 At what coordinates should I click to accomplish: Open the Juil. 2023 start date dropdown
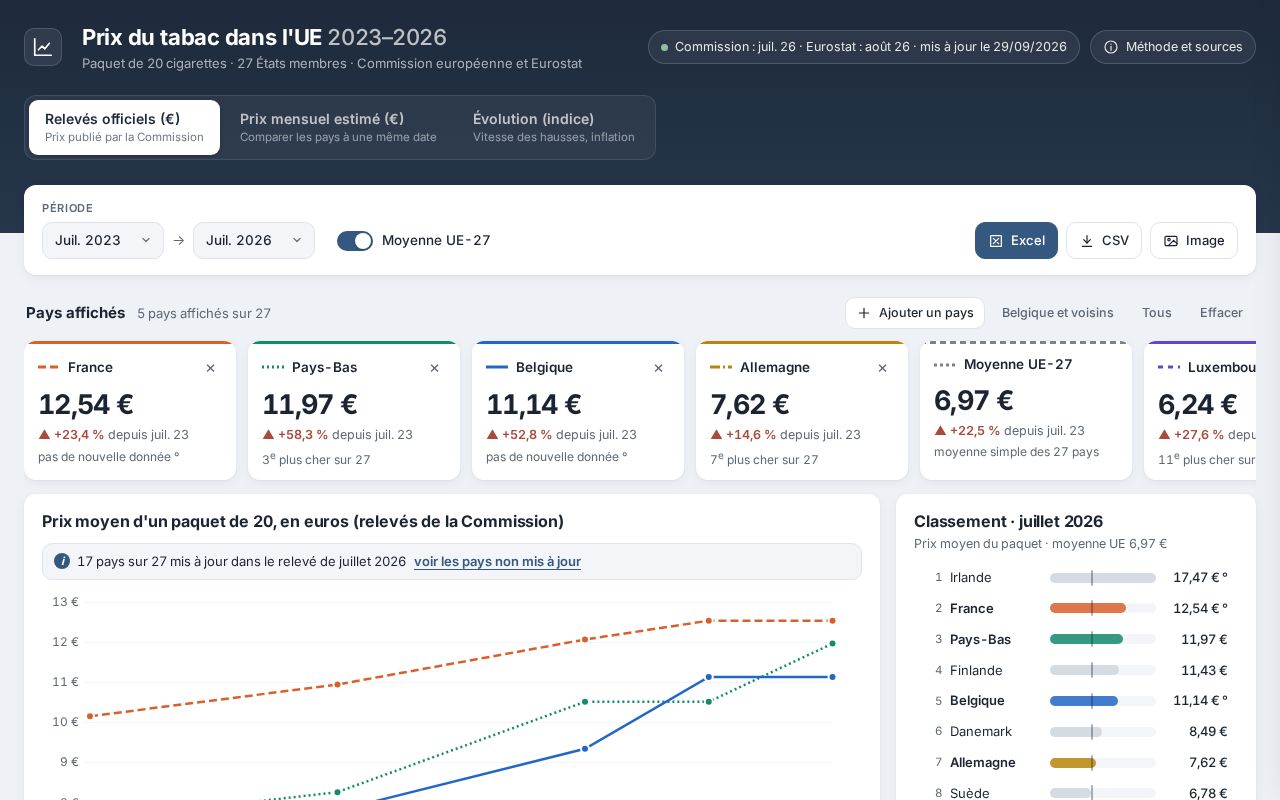(x=103, y=241)
